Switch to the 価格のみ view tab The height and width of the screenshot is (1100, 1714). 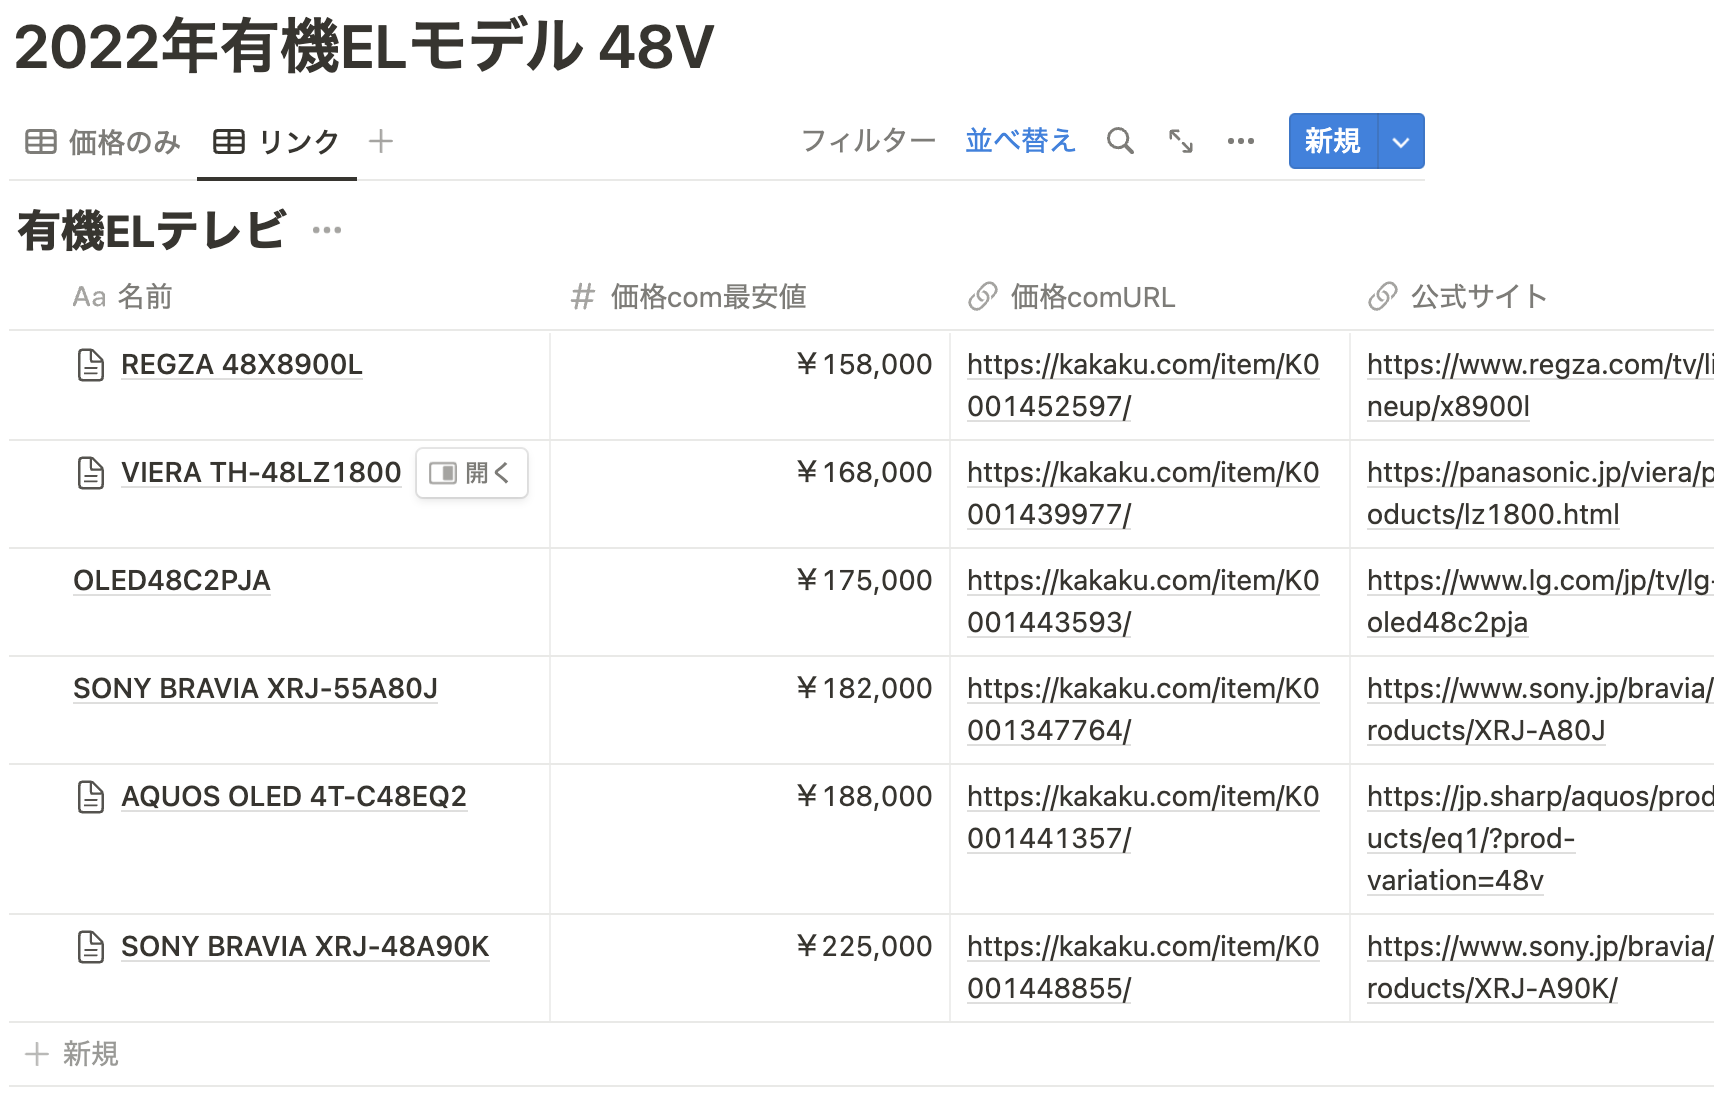(x=103, y=142)
